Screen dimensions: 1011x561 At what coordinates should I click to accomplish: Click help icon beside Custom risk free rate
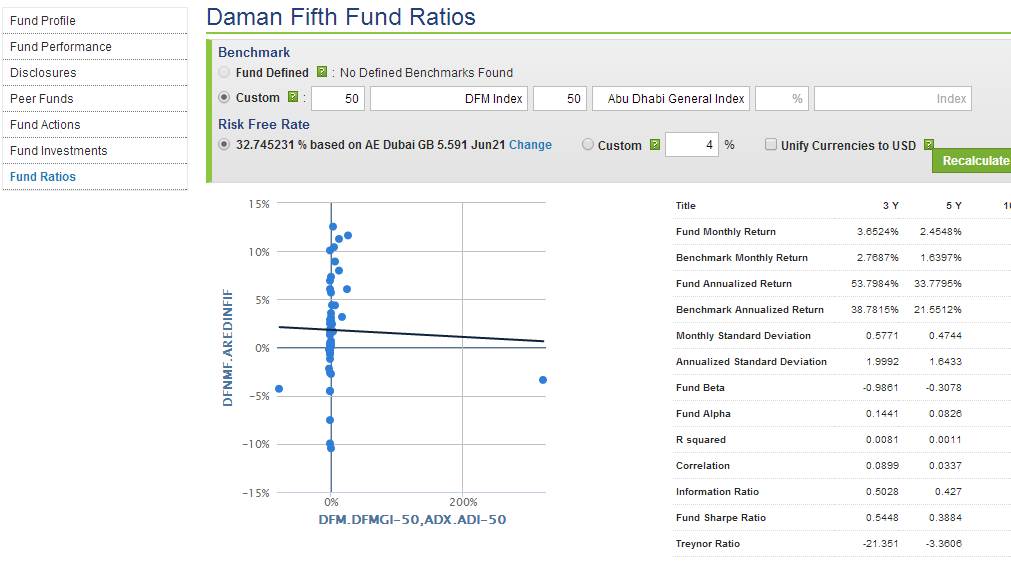[x=655, y=145]
